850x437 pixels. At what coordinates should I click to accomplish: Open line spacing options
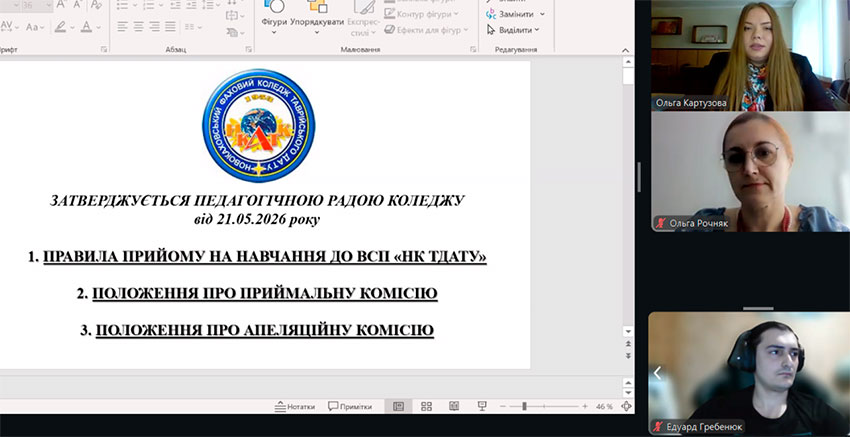[x=209, y=5]
